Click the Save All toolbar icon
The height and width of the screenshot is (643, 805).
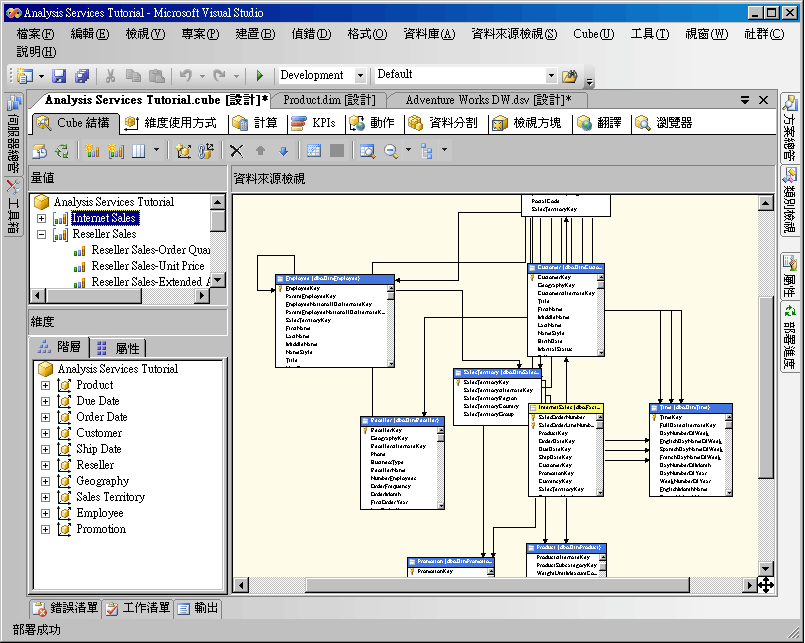(x=82, y=76)
